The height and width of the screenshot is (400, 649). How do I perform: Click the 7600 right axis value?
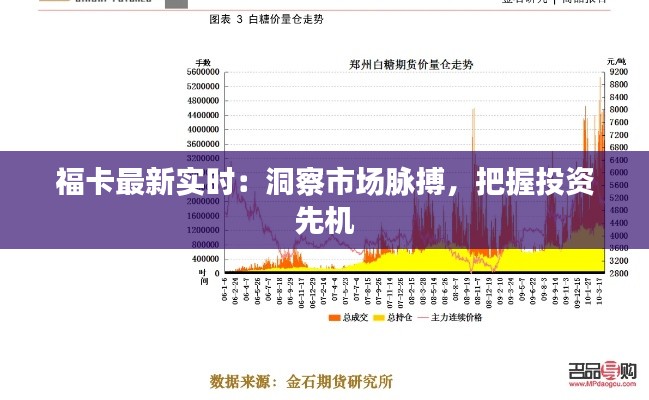pyautogui.click(x=618, y=122)
